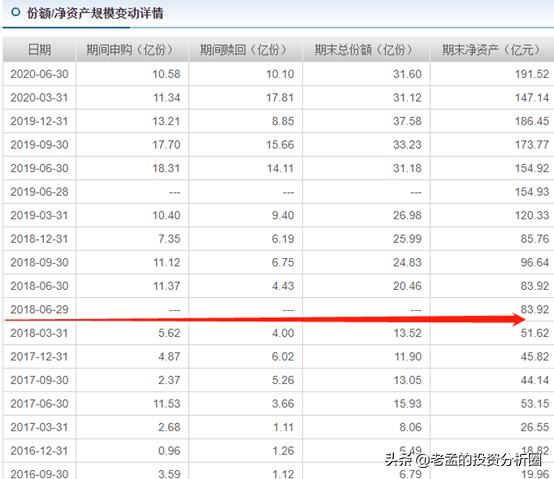Click the 24.83 total shares value
The height and width of the screenshot is (479, 554).
(407, 262)
